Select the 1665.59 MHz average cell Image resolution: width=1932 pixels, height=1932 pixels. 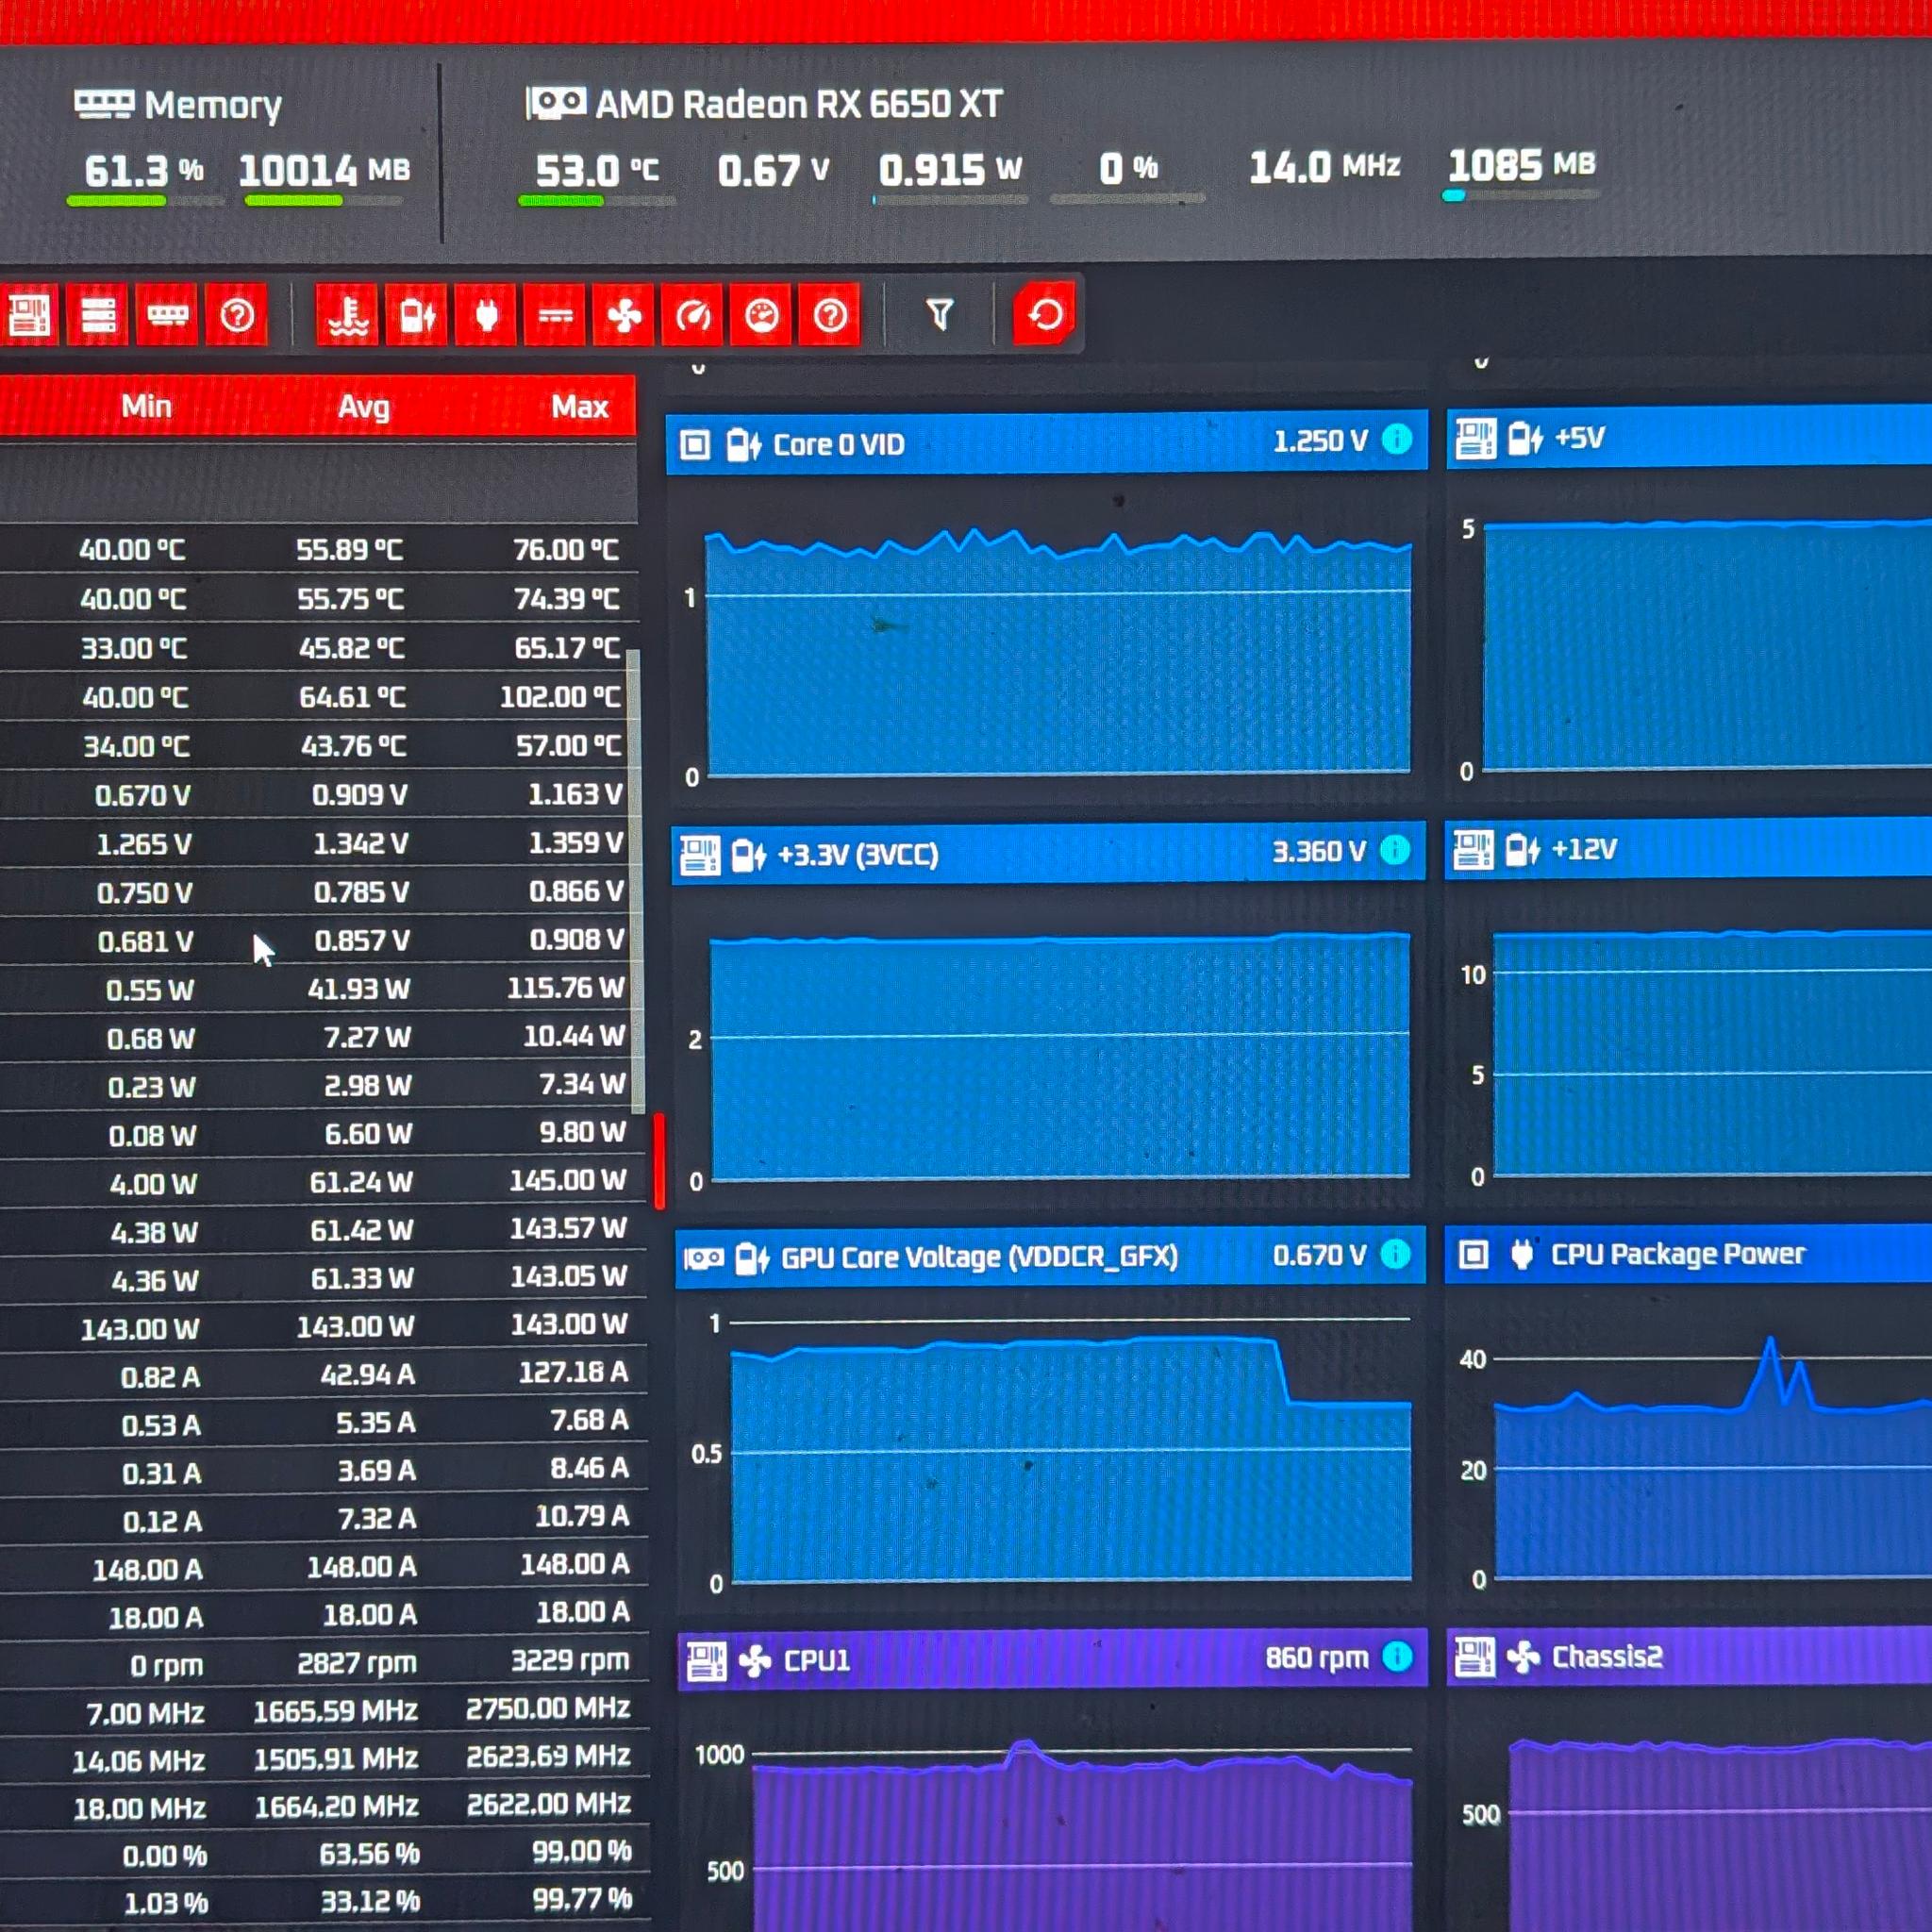coord(335,1711)
